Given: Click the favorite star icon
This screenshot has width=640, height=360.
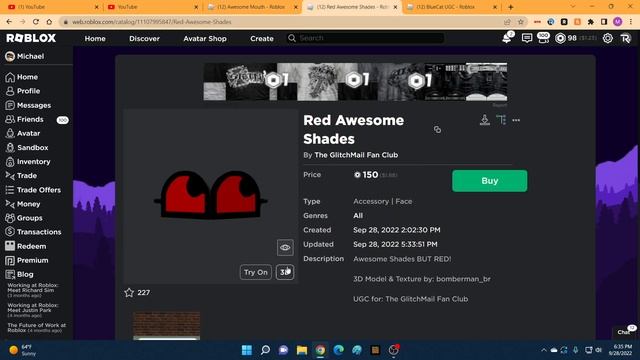Looking at the screenshot, I should pos(129,292).
